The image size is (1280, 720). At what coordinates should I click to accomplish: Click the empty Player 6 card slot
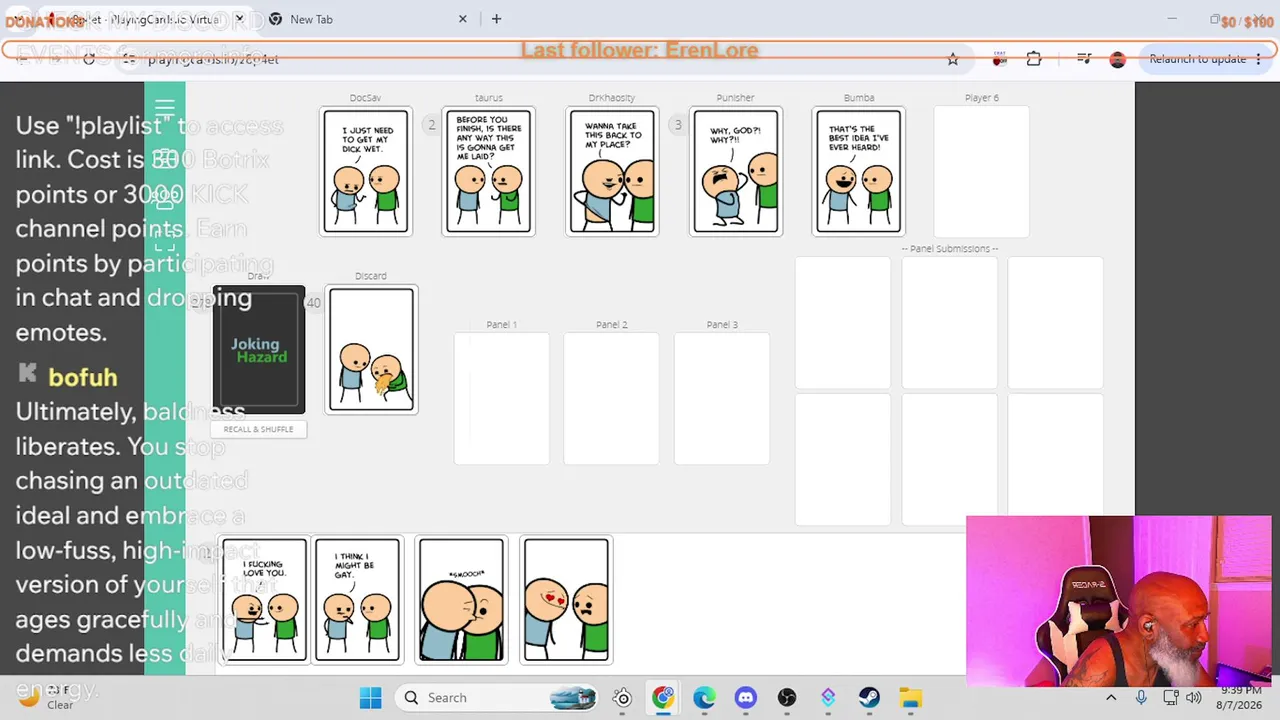tap(981, 171)
